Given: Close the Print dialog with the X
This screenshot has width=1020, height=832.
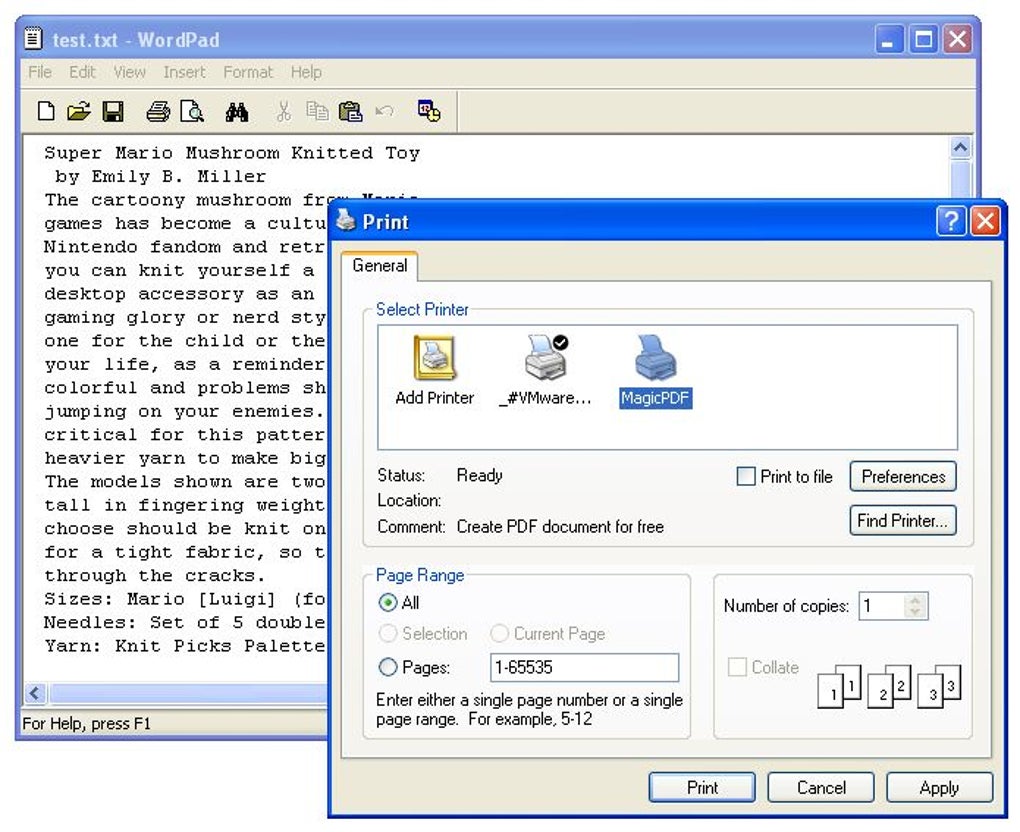Looking at the screenshot, I should (x=986, y=222).
